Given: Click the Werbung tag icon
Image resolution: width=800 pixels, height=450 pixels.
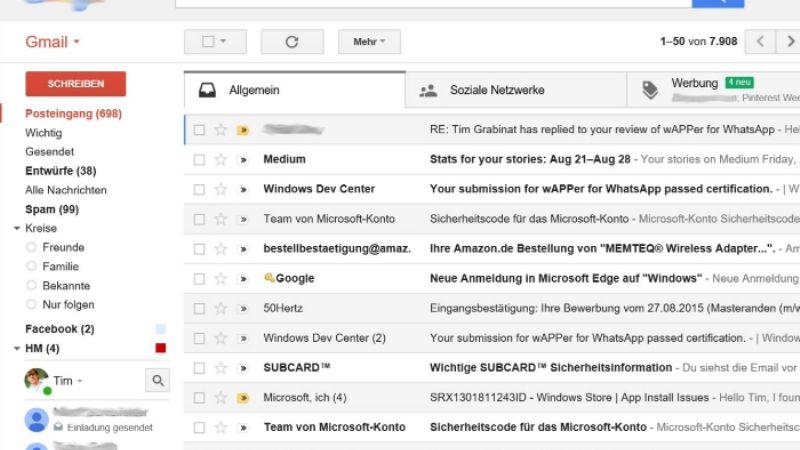Looking at the screenshot, I should pos(649,90).
